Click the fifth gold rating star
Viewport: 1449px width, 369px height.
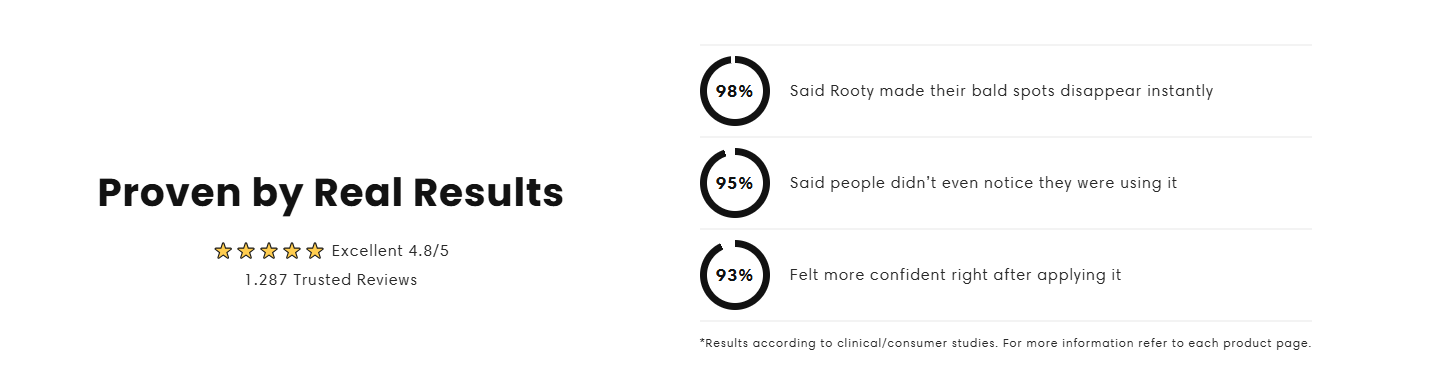pos(315,251)
